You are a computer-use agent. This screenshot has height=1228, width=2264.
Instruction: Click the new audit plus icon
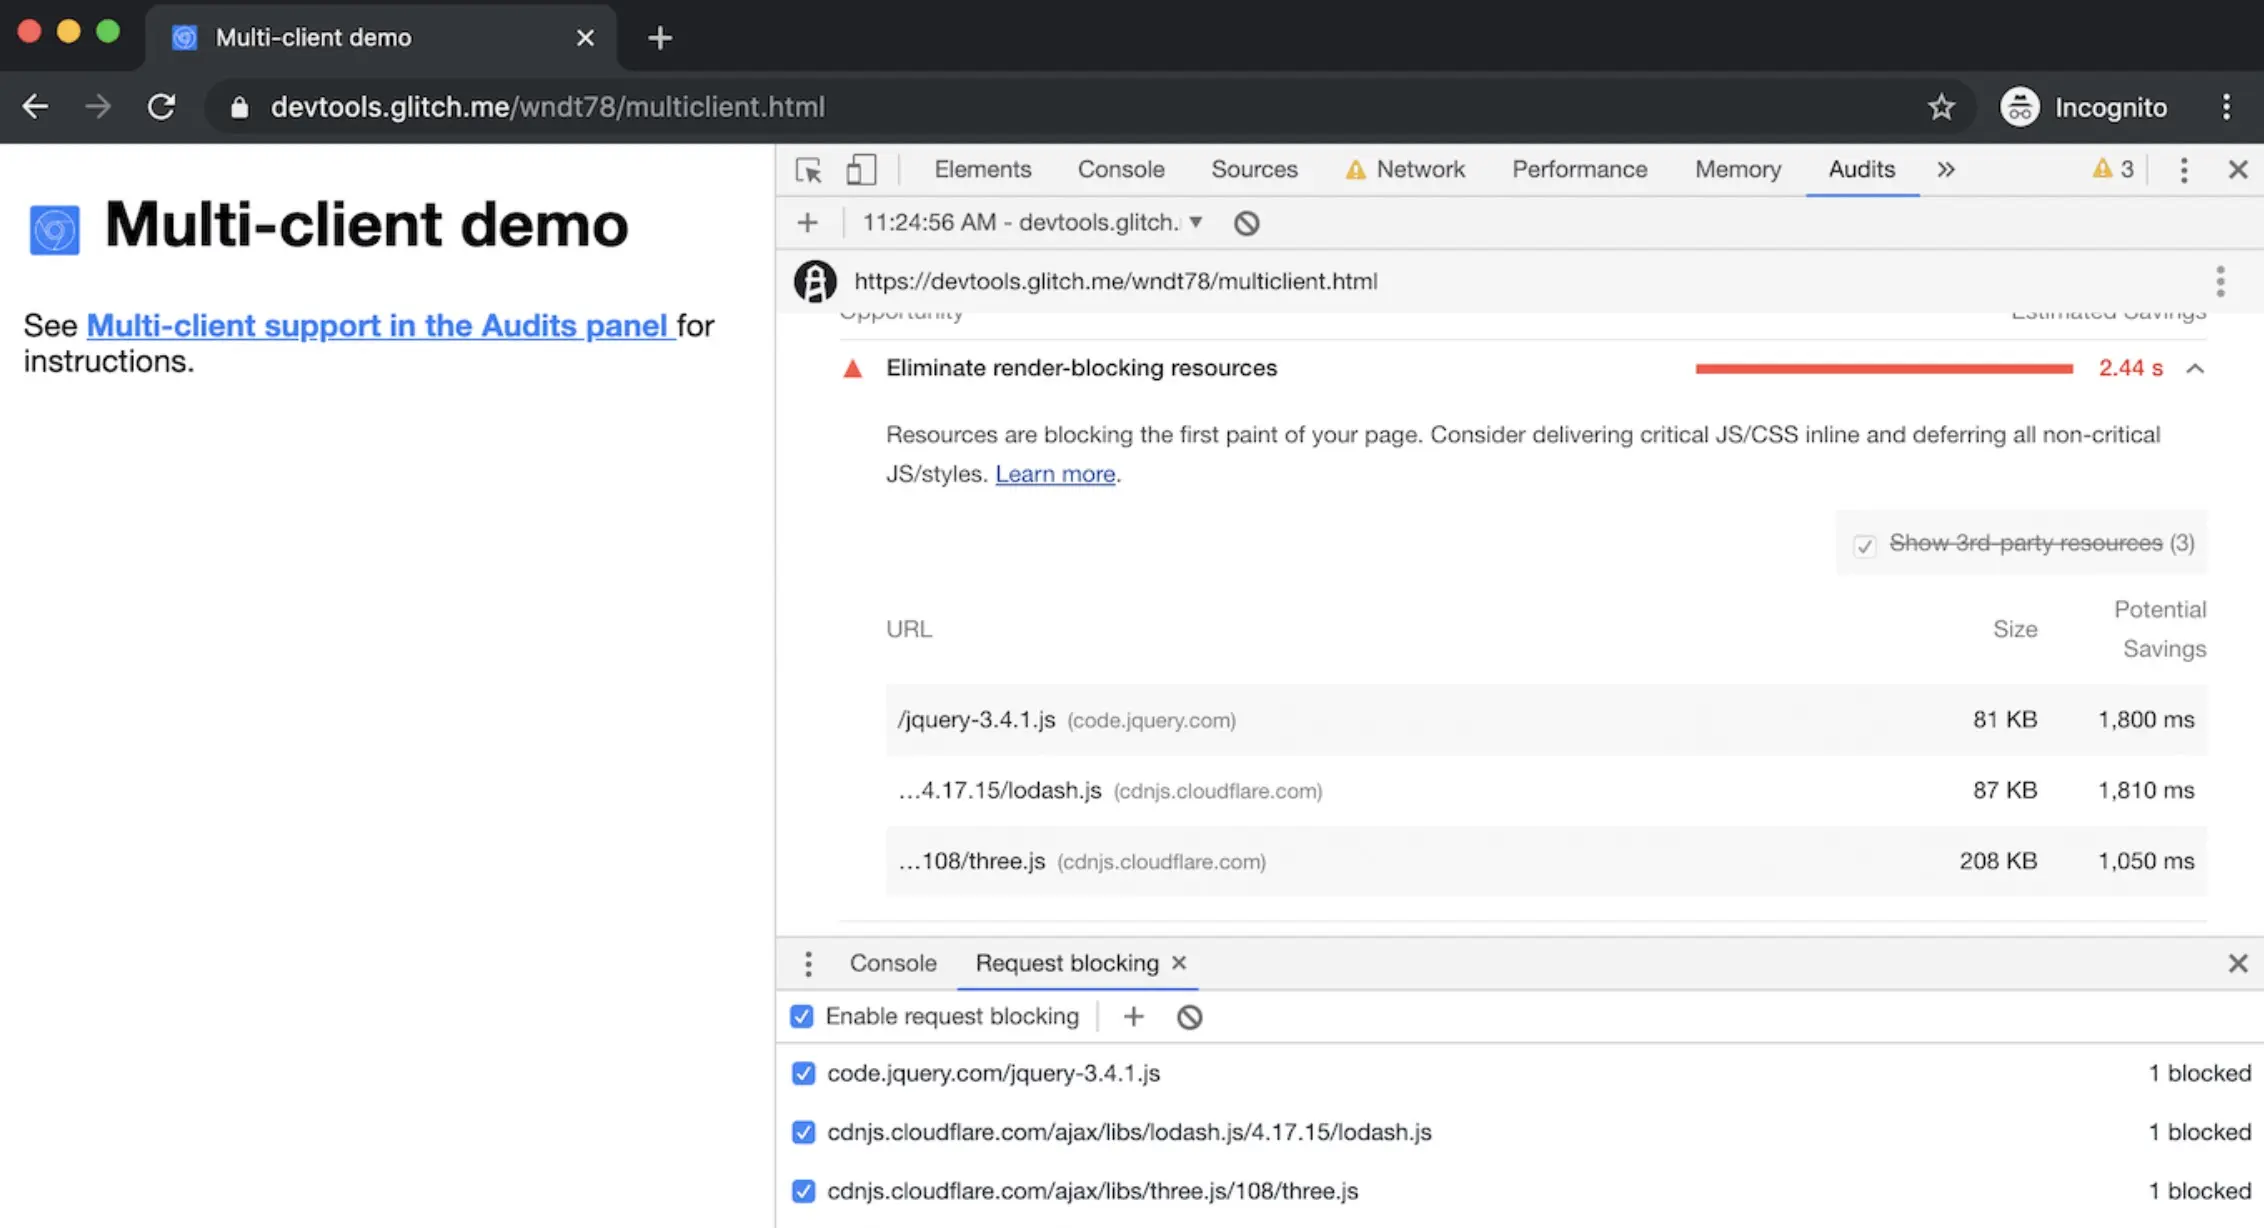tap(807, 223)
